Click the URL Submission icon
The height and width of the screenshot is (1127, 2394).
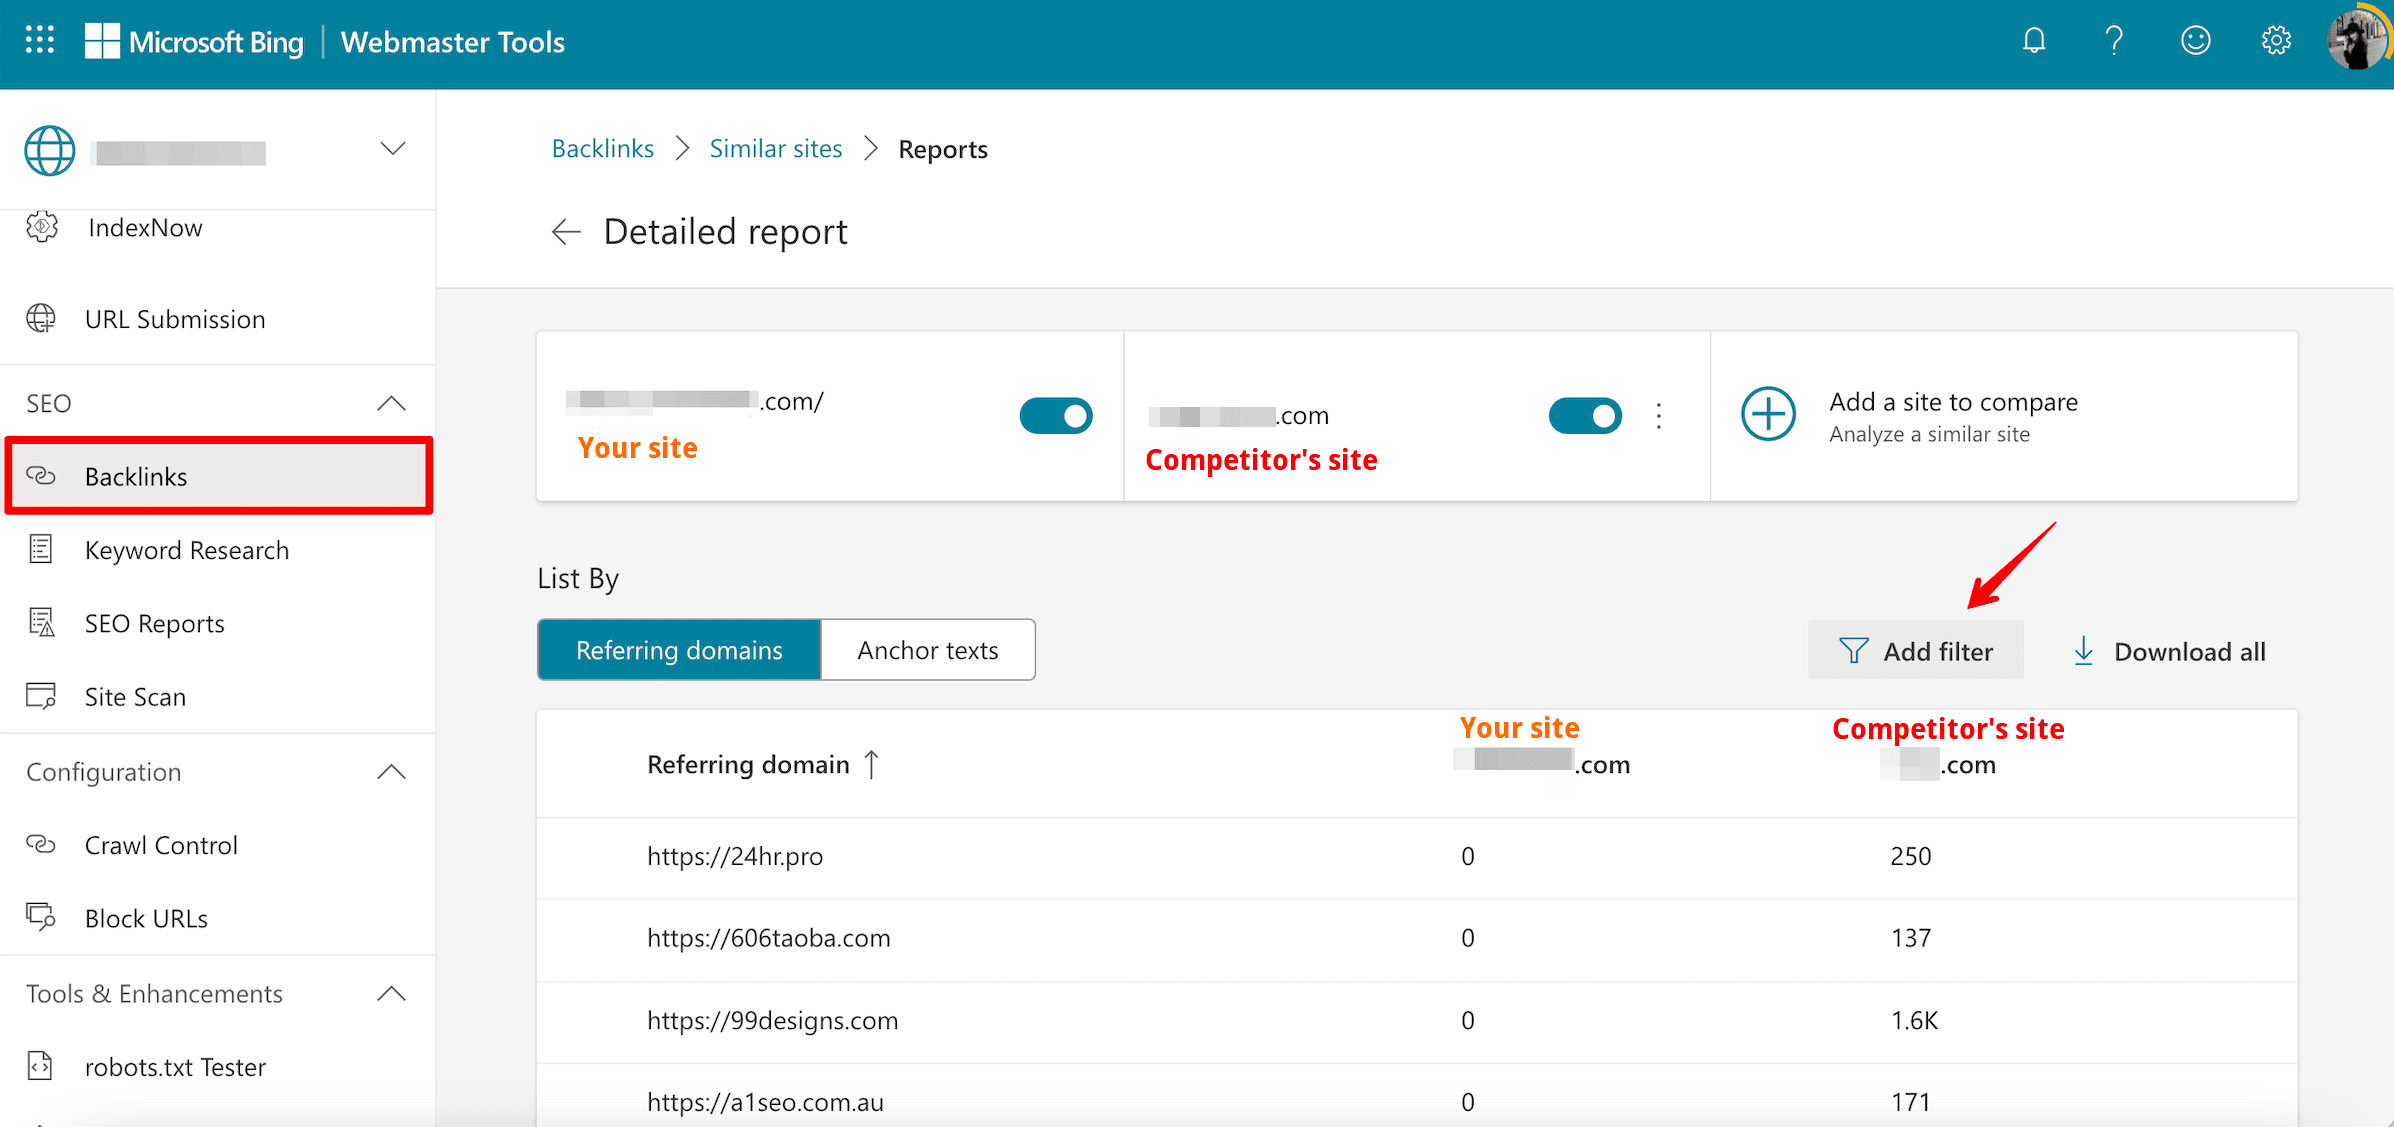(x=41, y=318)
